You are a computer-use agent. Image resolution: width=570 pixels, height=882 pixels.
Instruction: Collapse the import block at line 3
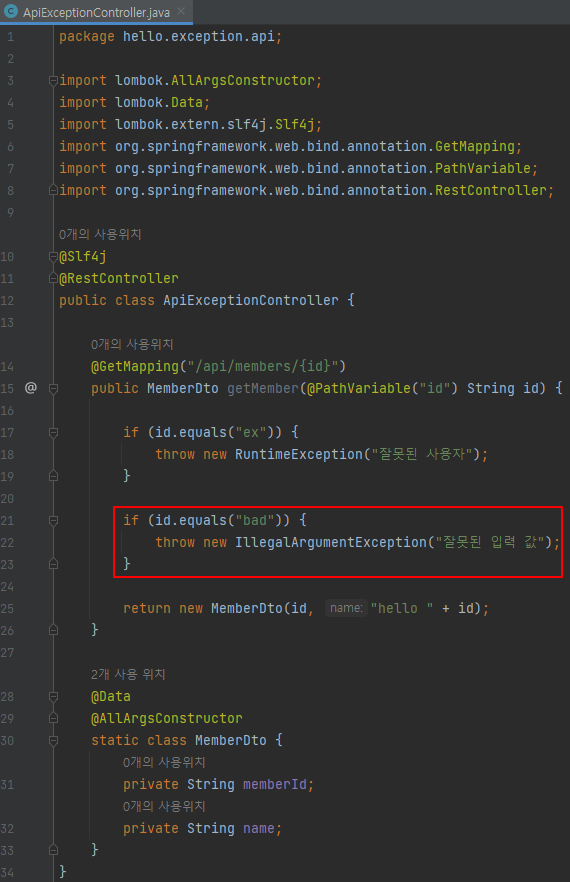click(53, 80)
